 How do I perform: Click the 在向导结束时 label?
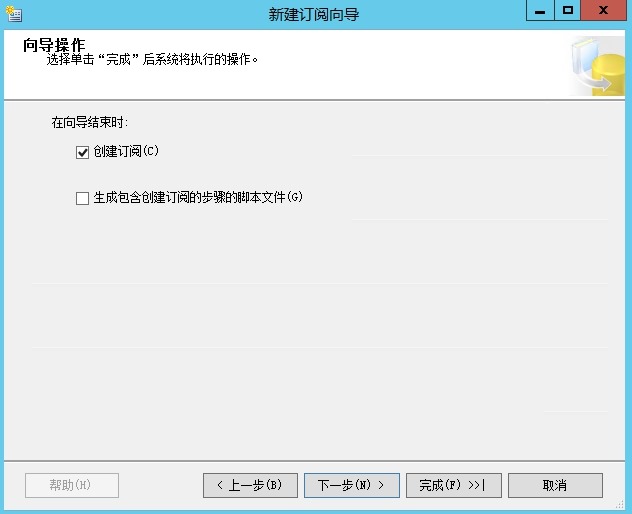[x=90, y=123]
